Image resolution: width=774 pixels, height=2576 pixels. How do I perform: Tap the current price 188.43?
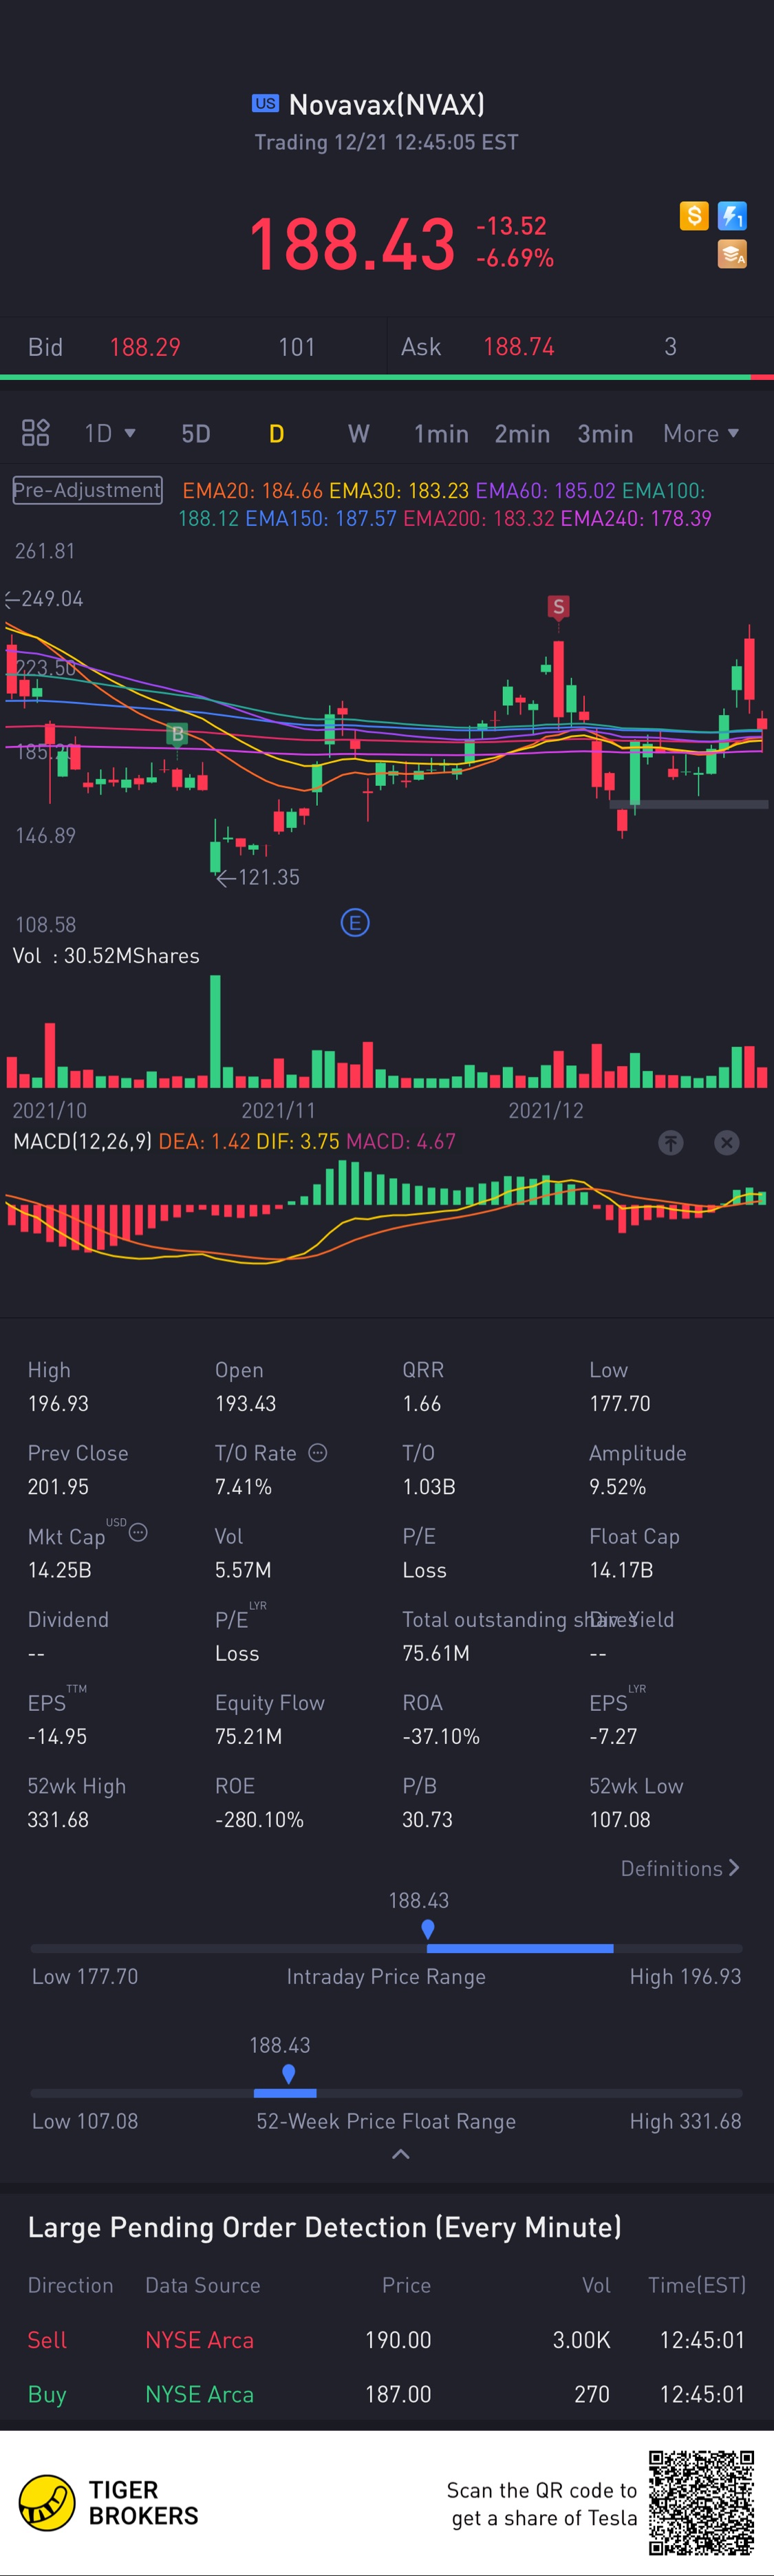pyautogui.click(x=352, y=243)
